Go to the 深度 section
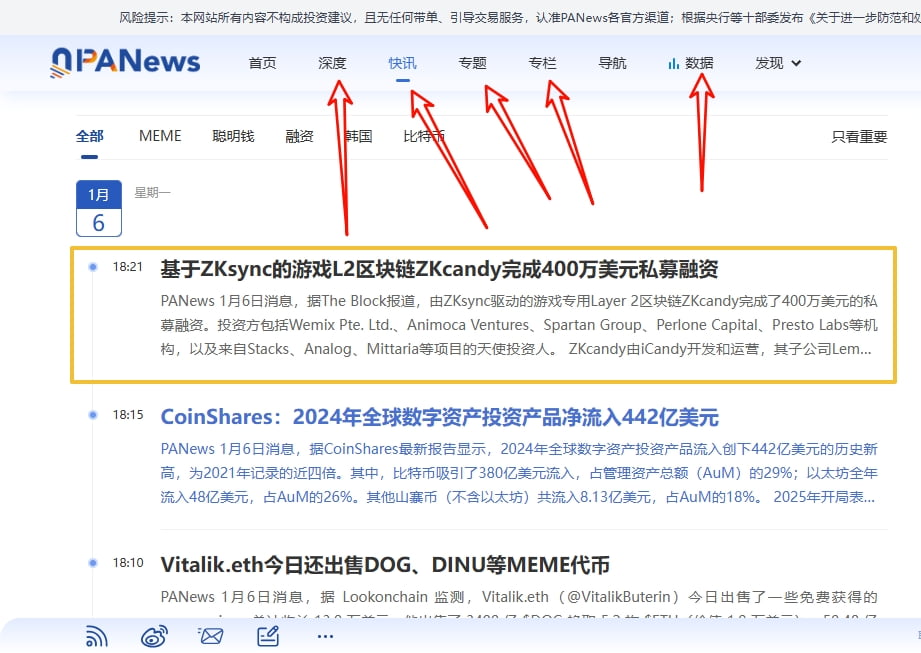This screenshot has width=921, height=653. tap(332, 63)
